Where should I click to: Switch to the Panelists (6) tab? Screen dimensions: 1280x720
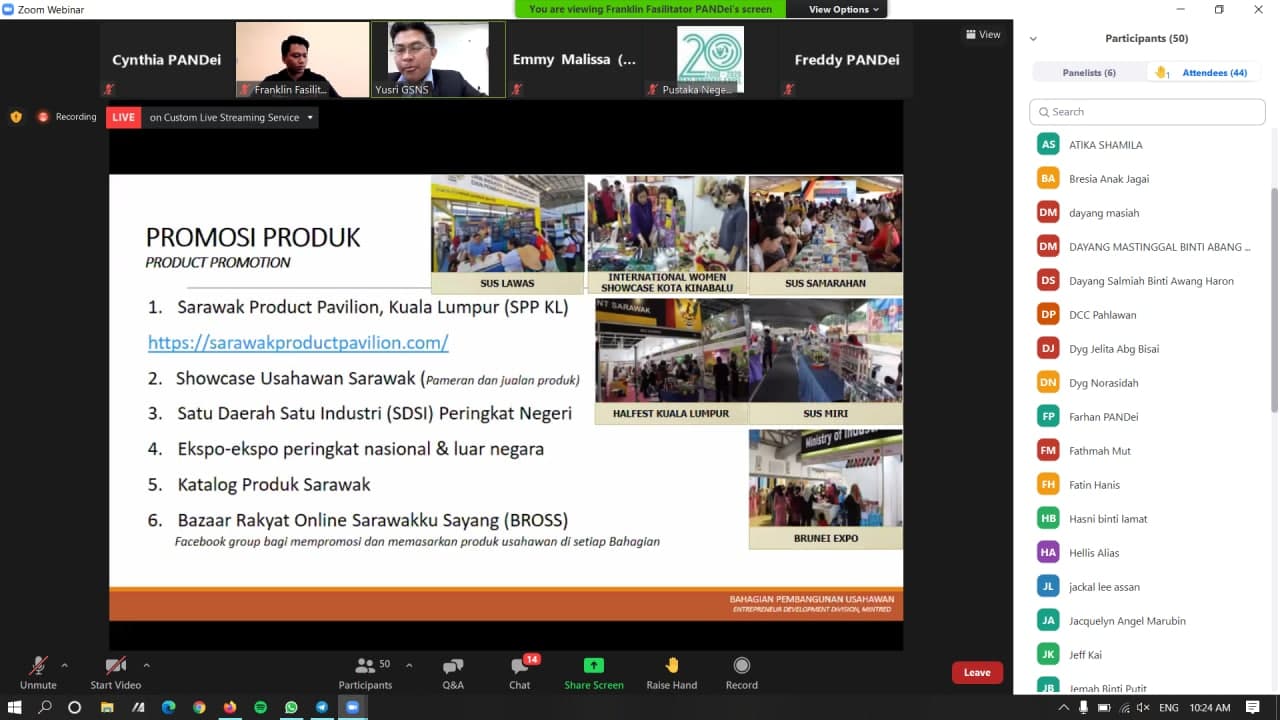tap(1089, 72)
